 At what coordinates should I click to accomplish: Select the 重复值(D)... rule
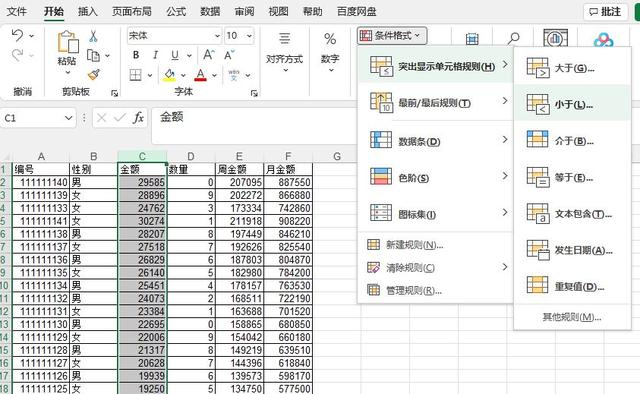tap(572, 286)
